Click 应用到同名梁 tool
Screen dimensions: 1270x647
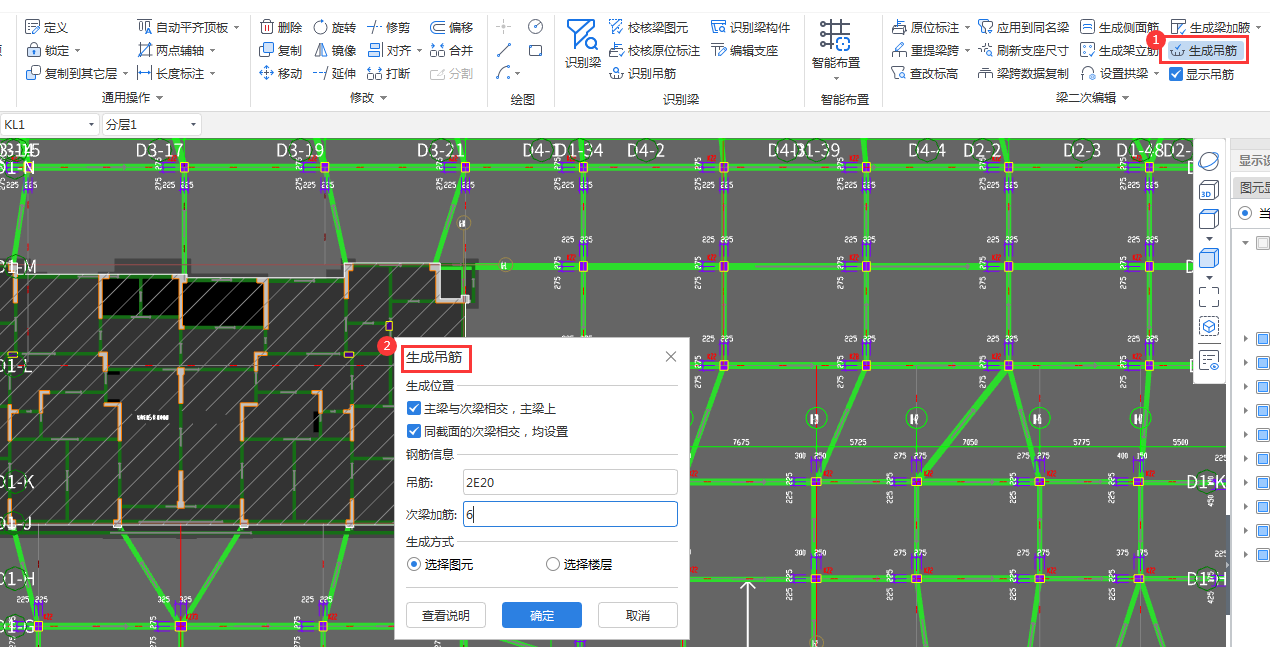tap(1023, 27)
